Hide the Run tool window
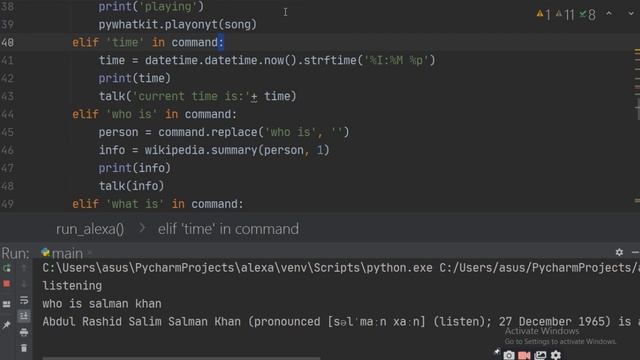The height and width of the screenshot is (360, 640). [635, 253]
